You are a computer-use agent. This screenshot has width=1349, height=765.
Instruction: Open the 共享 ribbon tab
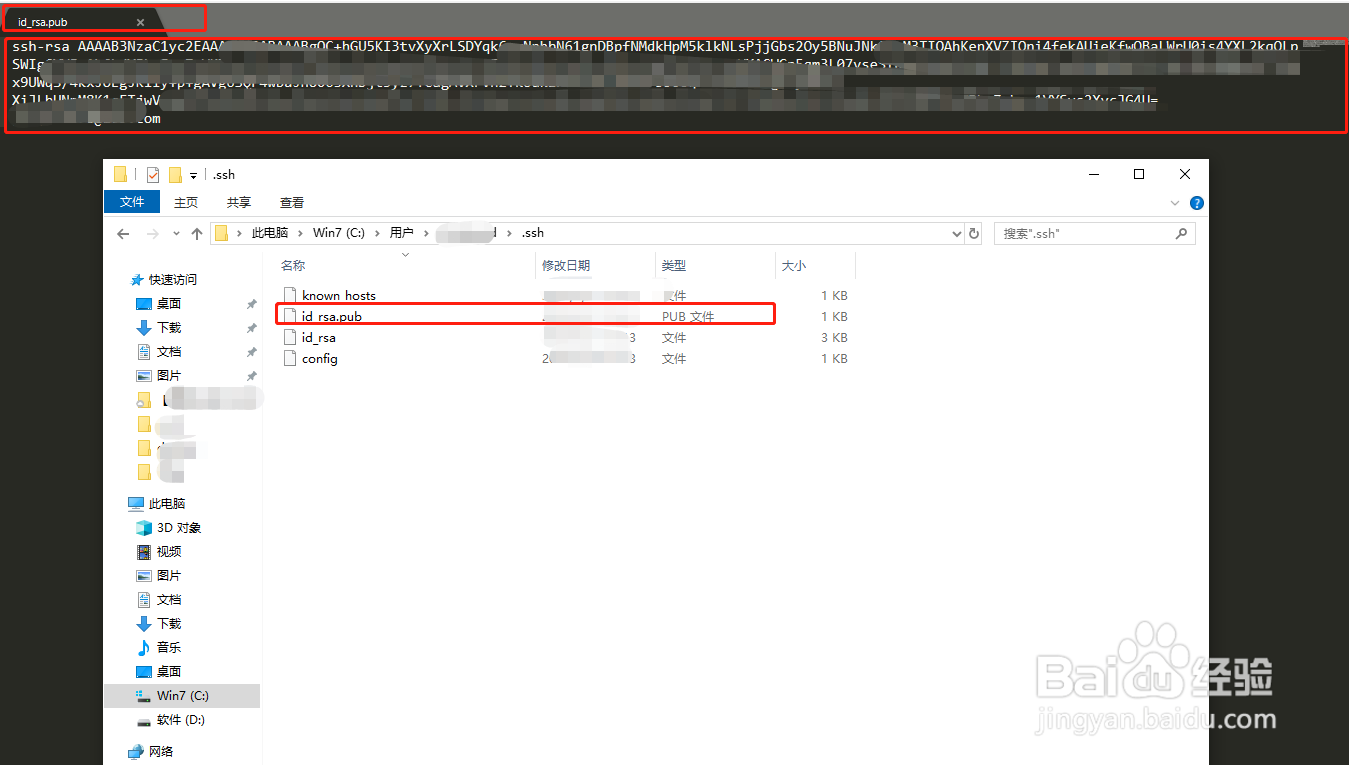[239, 202]
